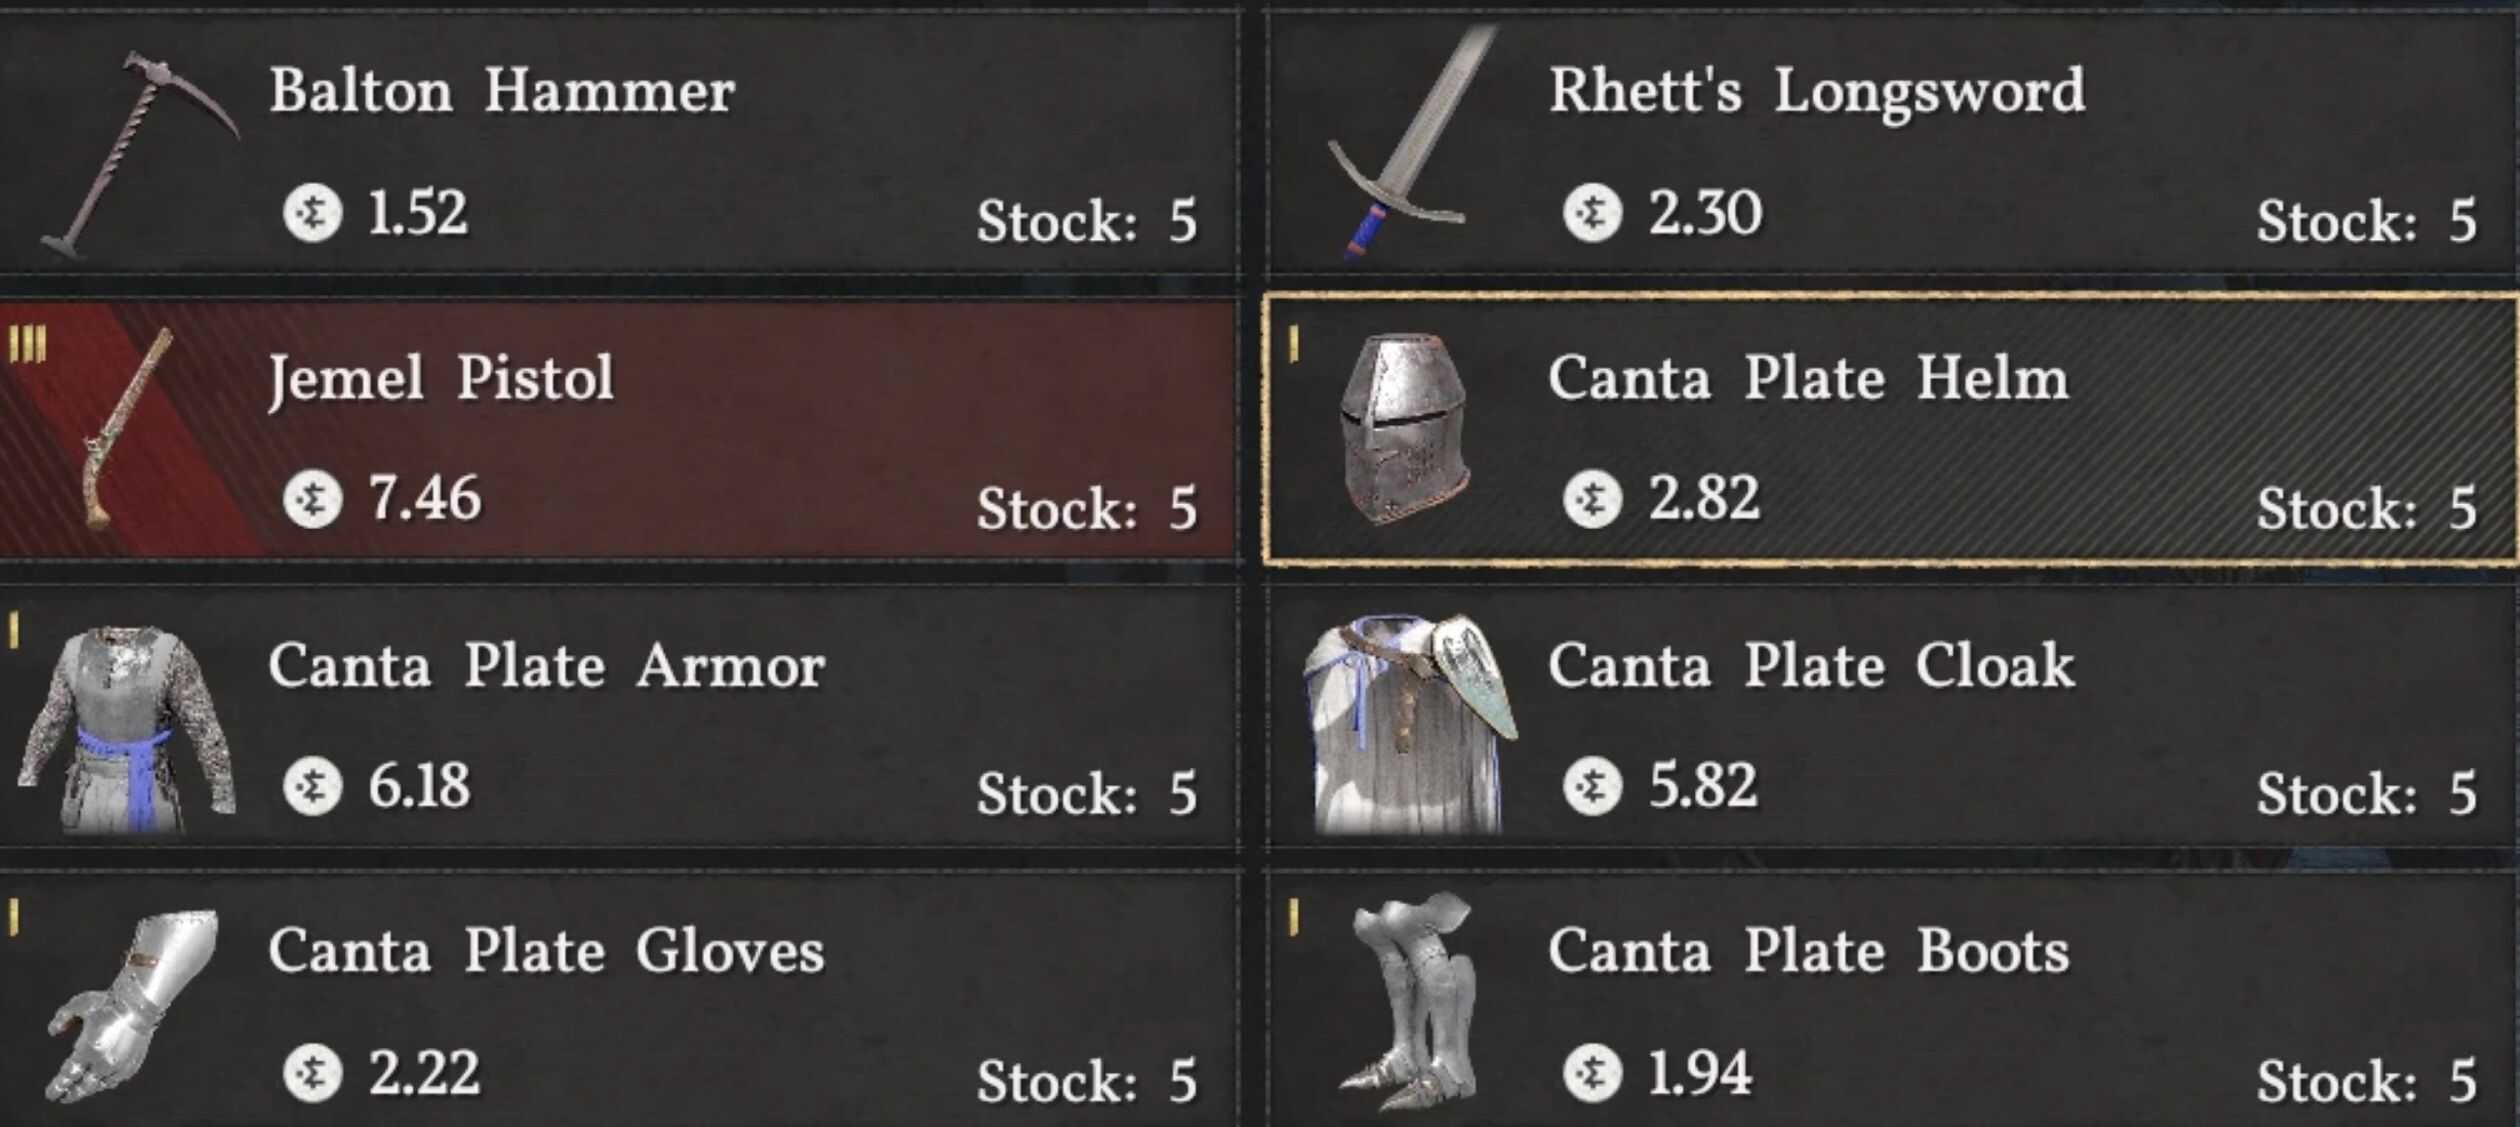Select the Canta Plate Gloves gauntlet icon
2520x1127 pixels.
click(x=132, y=1005)
